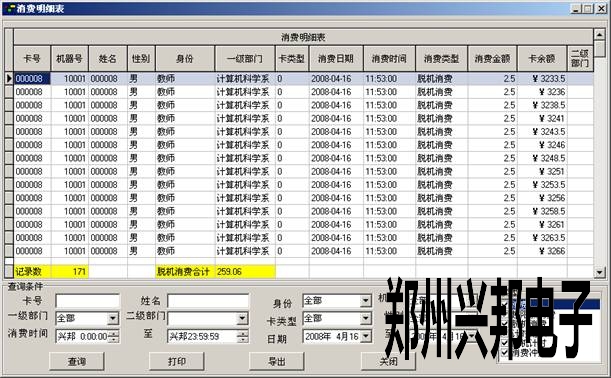Sort by the 消费金额 column header
This screenshot has height=378, width=611.
tap(492, 58)
